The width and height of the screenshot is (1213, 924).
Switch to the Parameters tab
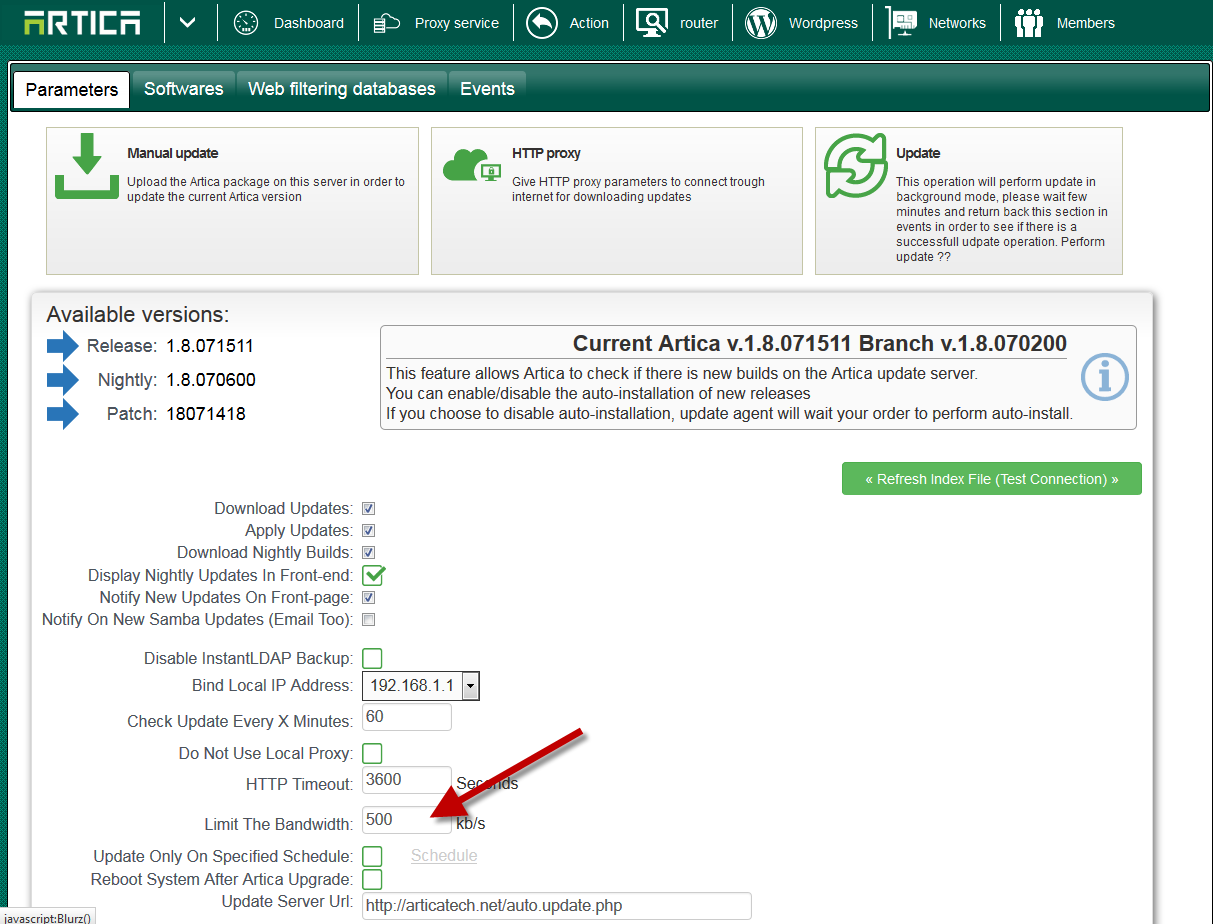tap(72, 89)
